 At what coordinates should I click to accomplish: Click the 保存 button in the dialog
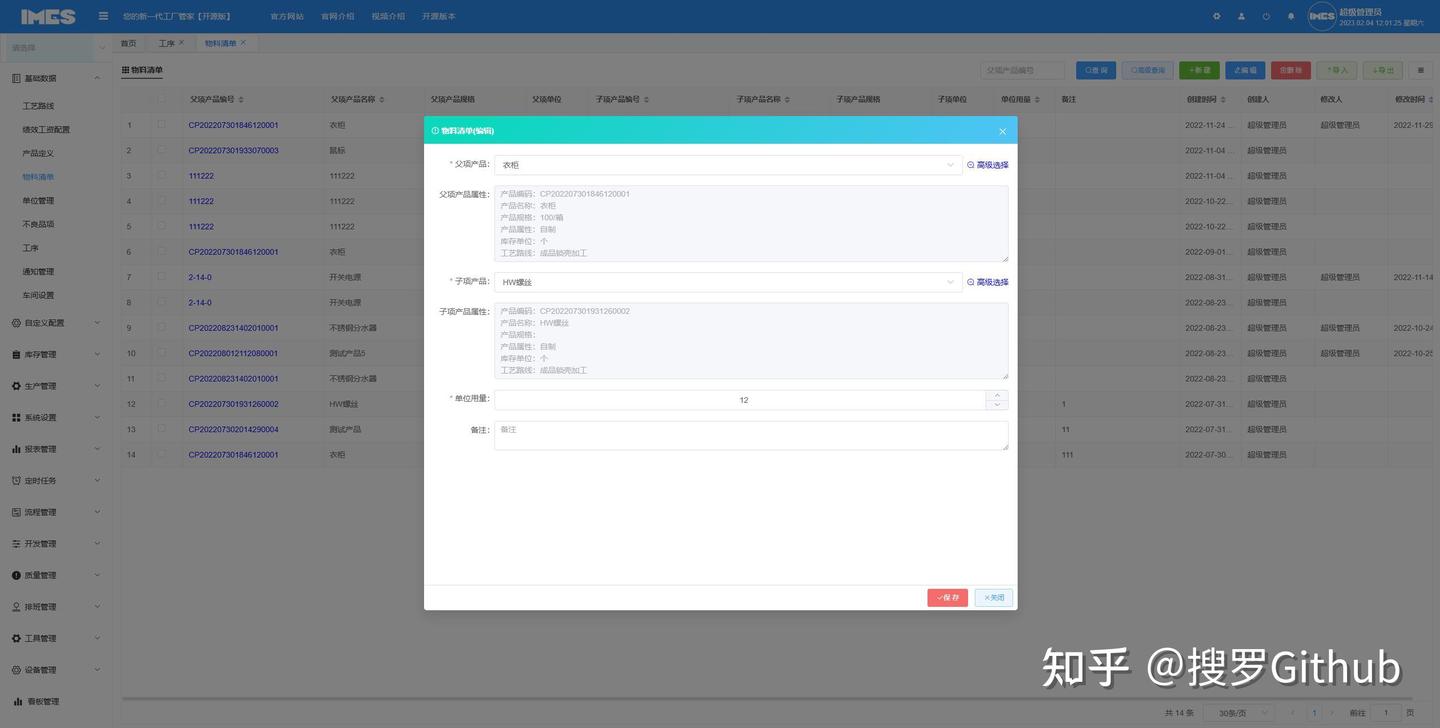(x=946, y=596)
